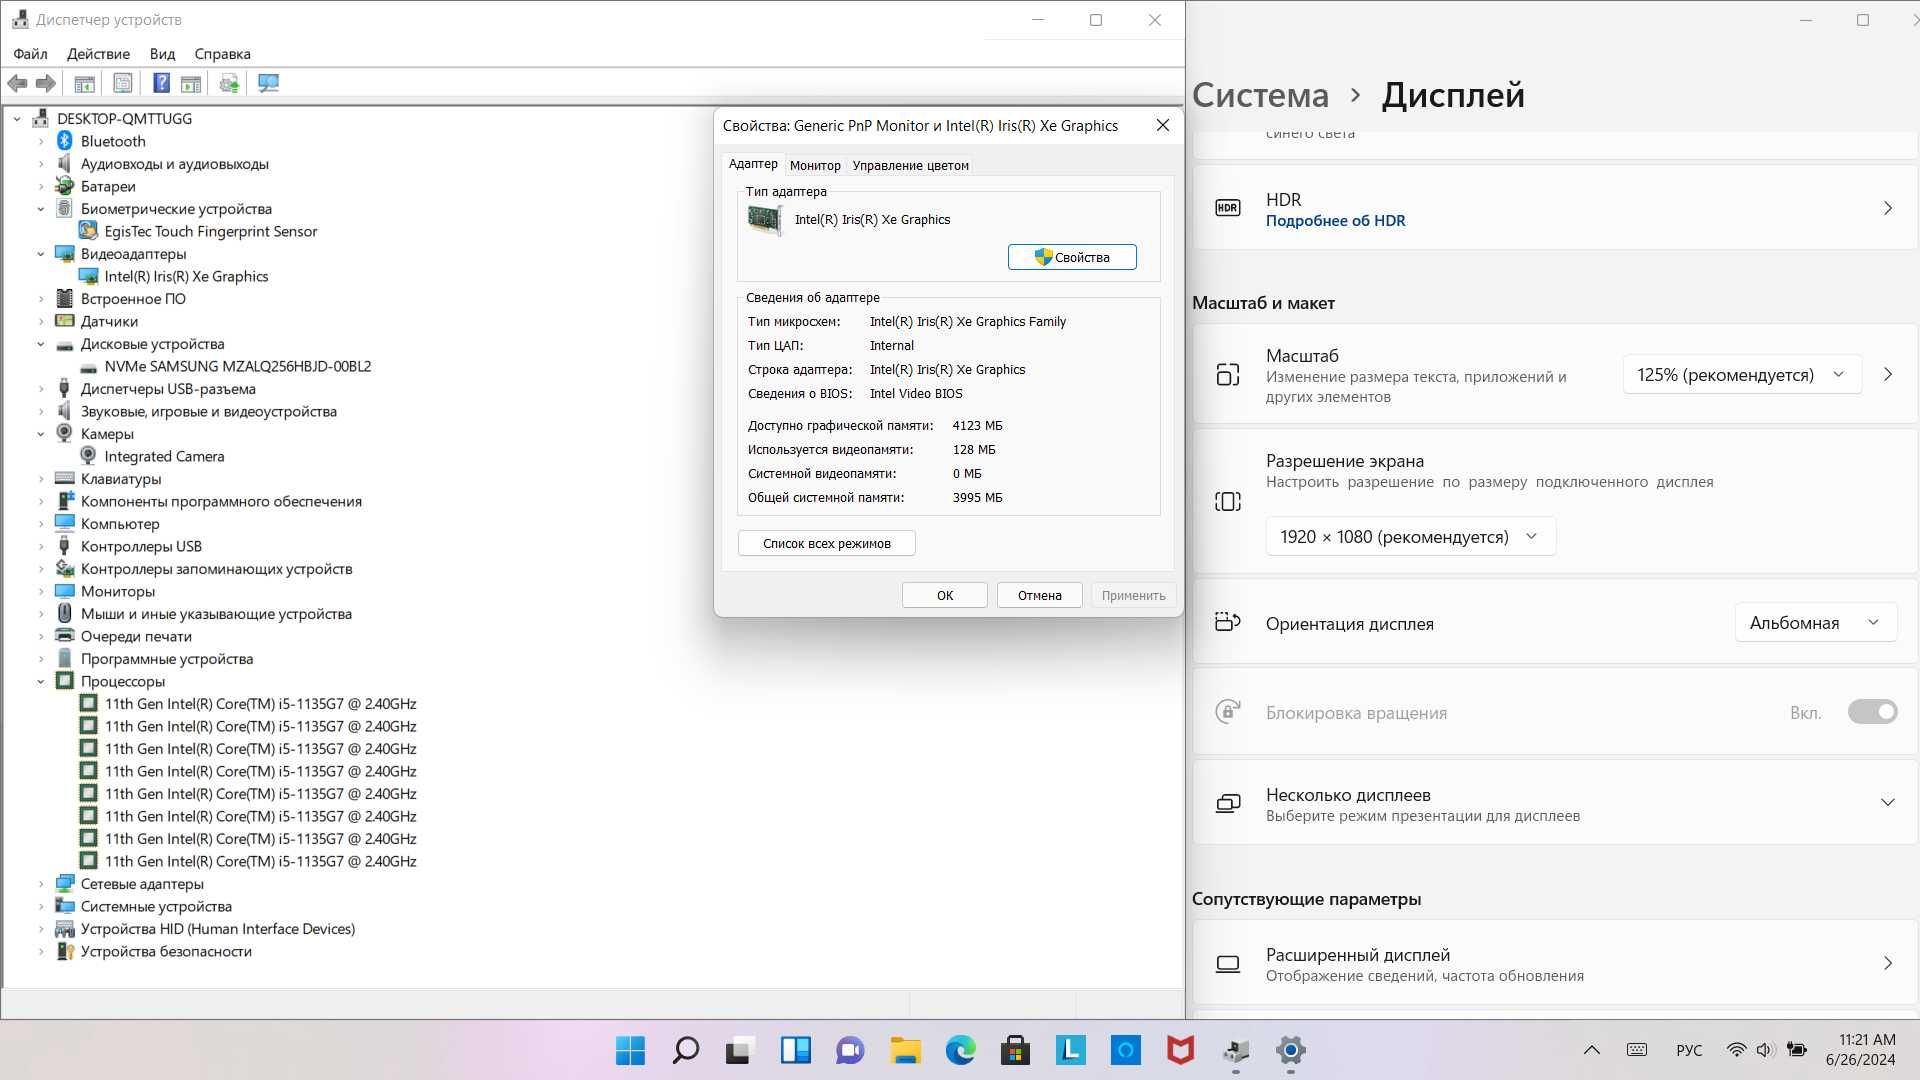Click the Свойства button in adapter dialog

[1072, 257]
